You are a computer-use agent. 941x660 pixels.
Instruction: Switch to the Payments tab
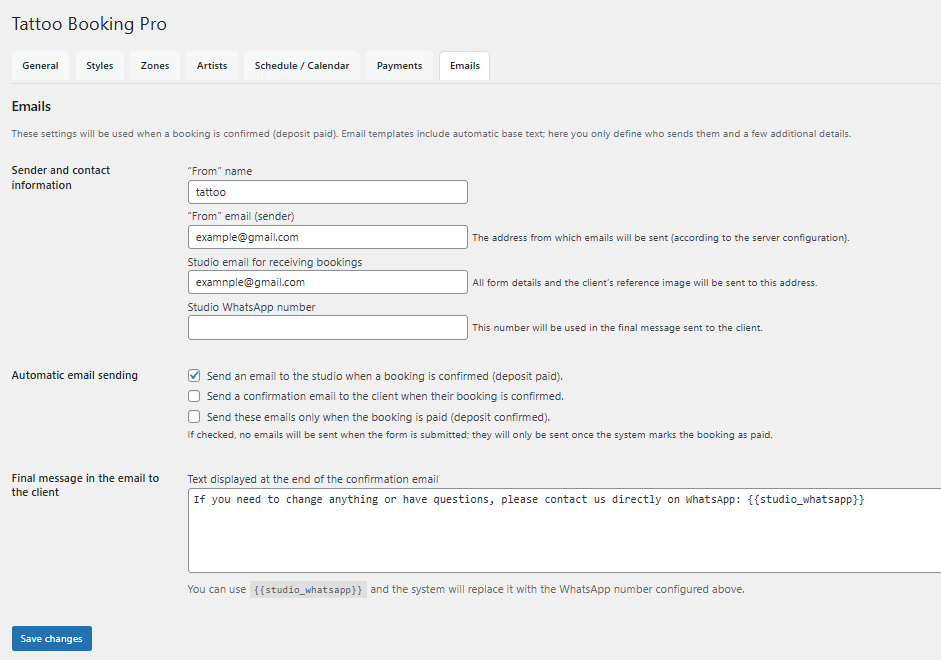(x=399, y=66)
